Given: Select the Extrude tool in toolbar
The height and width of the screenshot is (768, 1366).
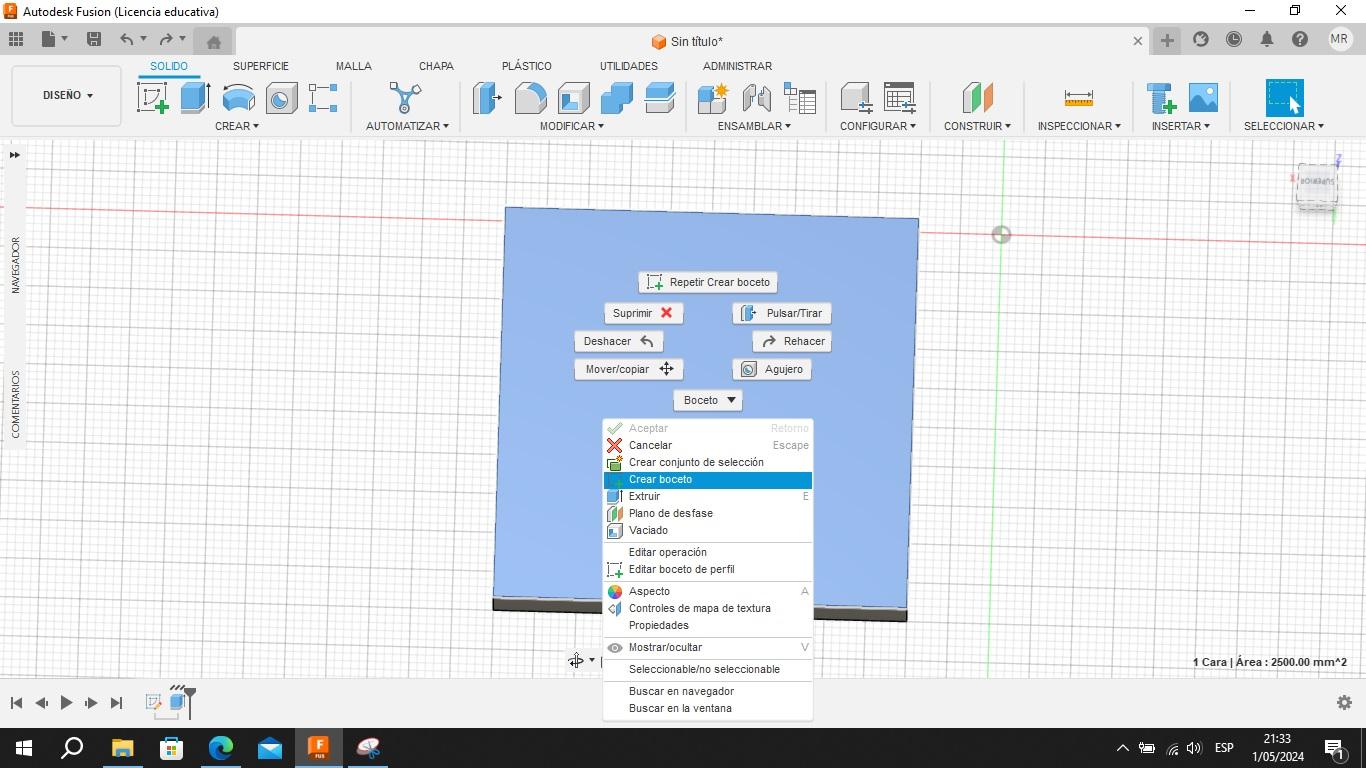Looking at the screenshot, I should click(195, 98).
